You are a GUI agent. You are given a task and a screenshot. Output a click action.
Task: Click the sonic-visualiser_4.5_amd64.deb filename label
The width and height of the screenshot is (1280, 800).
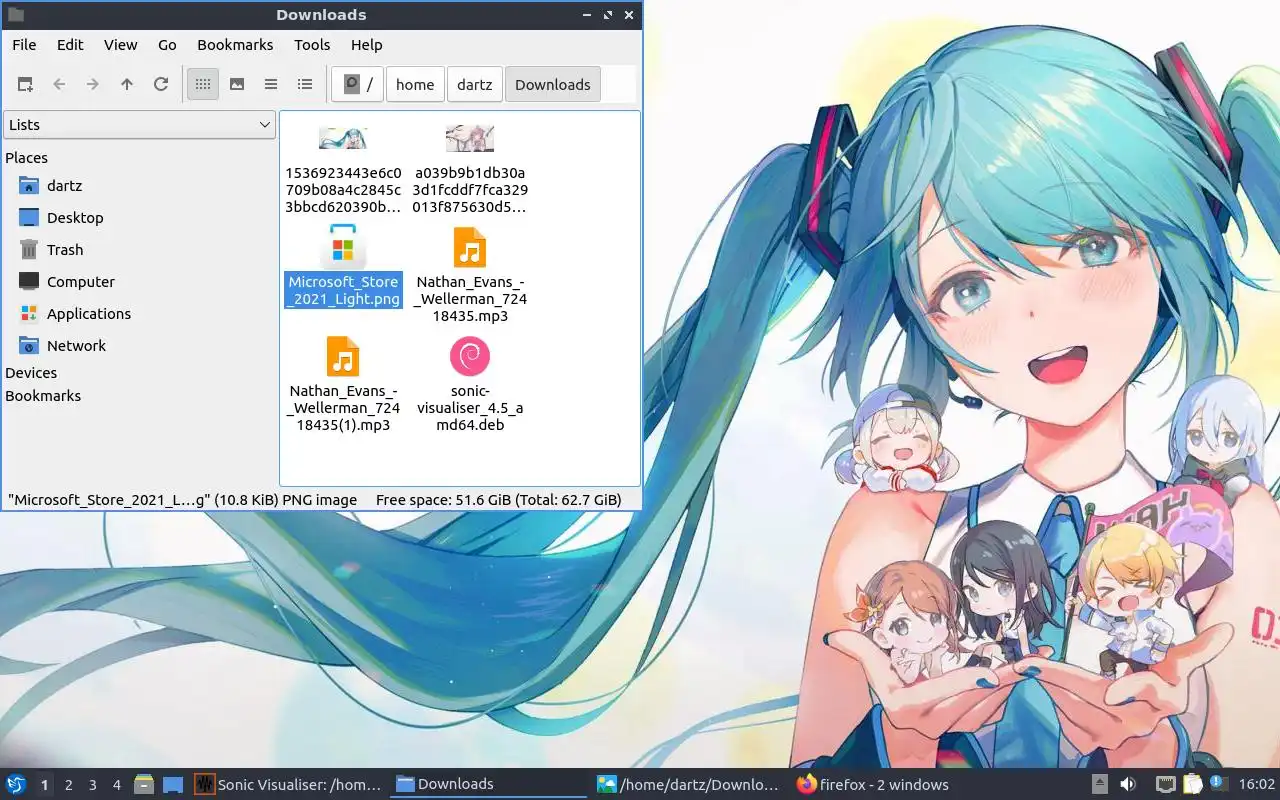[470, 408]
